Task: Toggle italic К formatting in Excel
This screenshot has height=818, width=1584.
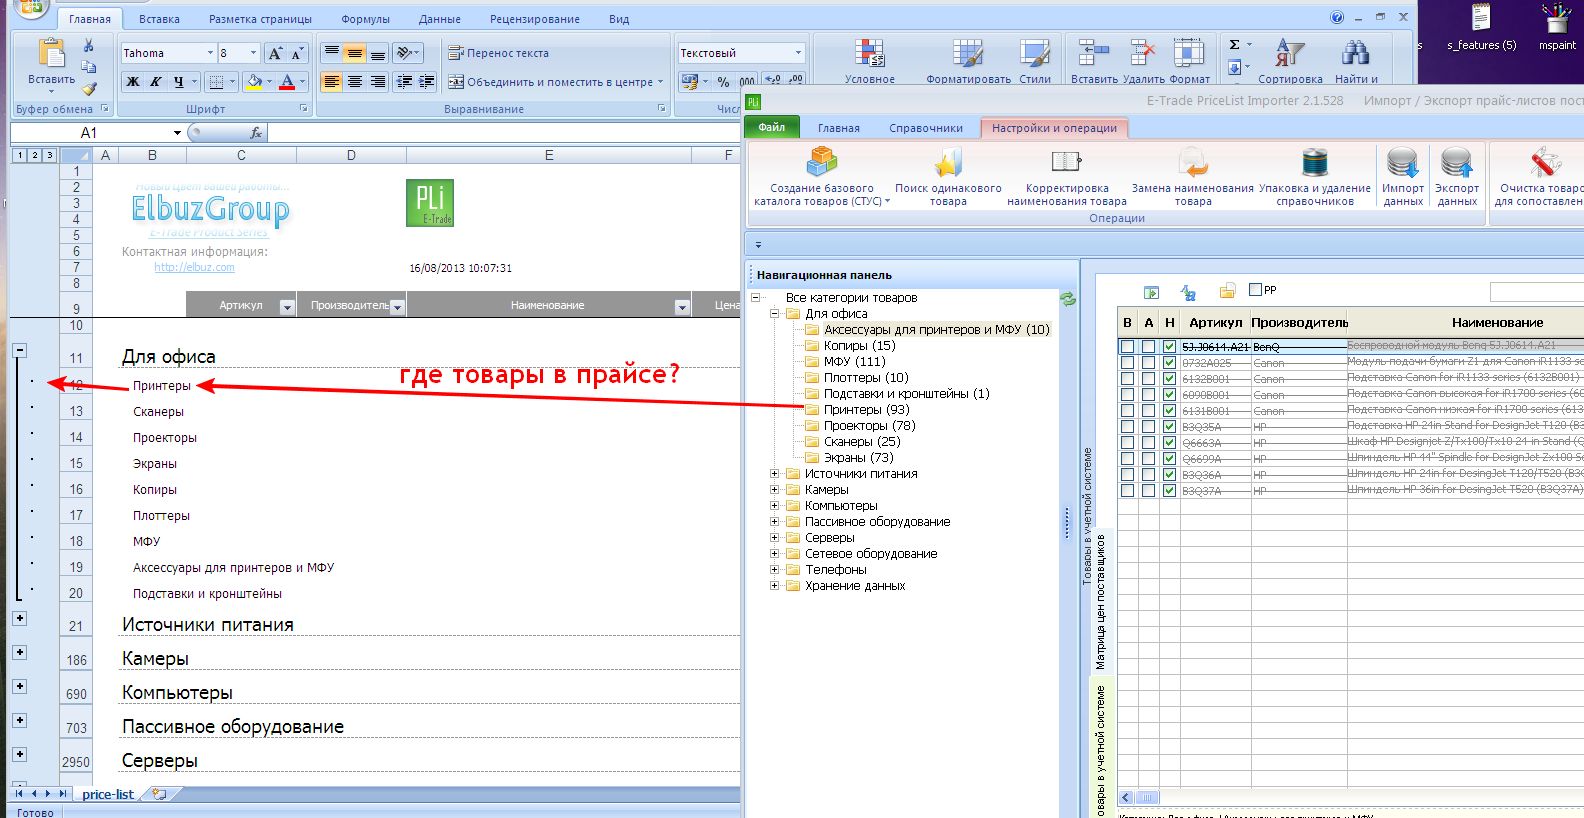Action: (x=155, y=82)
